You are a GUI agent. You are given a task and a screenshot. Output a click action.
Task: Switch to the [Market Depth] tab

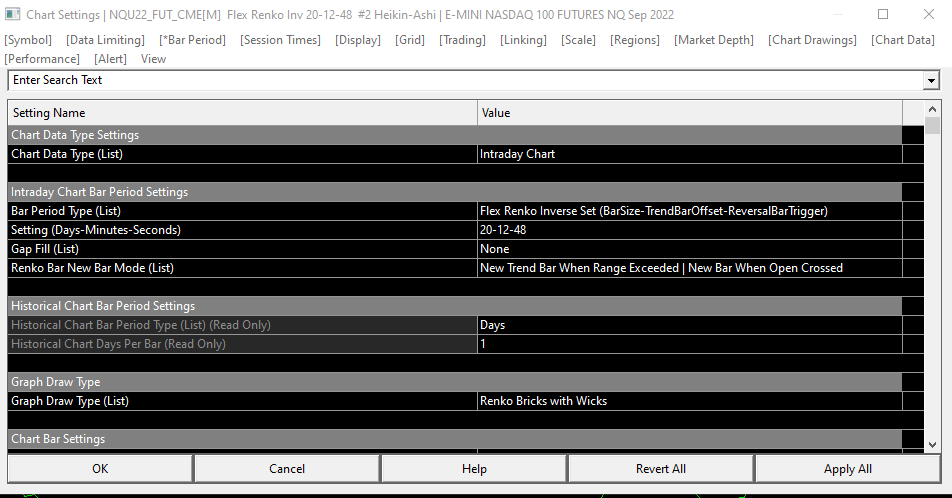[713, 40]
